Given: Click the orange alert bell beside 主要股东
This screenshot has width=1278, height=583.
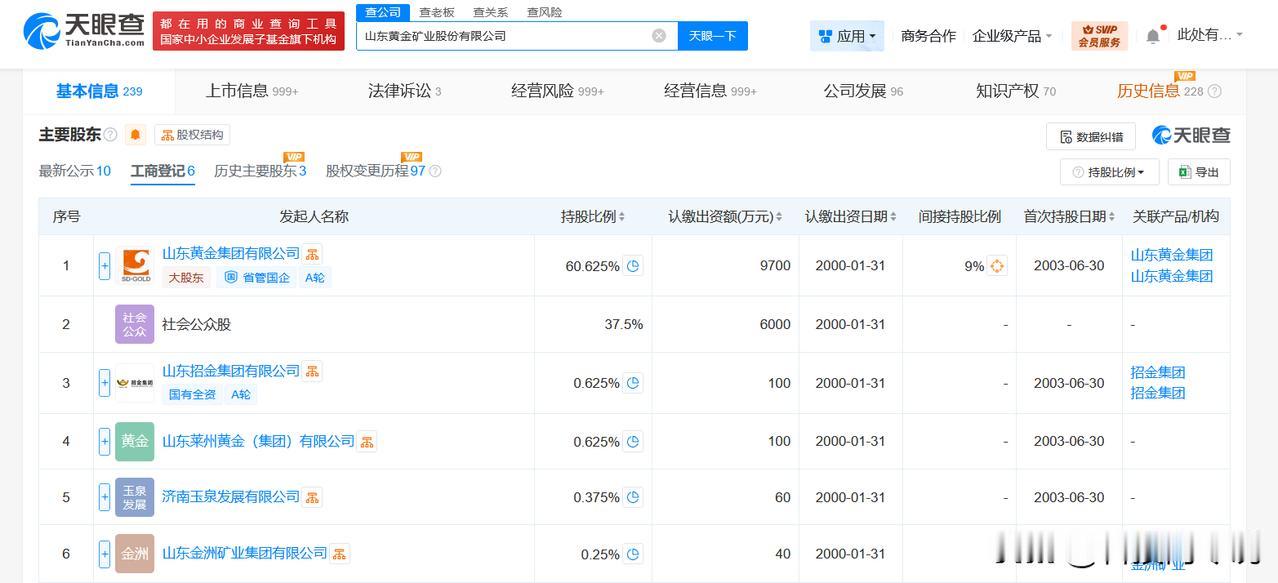Looking at the screenshot, I should point(136,135).
